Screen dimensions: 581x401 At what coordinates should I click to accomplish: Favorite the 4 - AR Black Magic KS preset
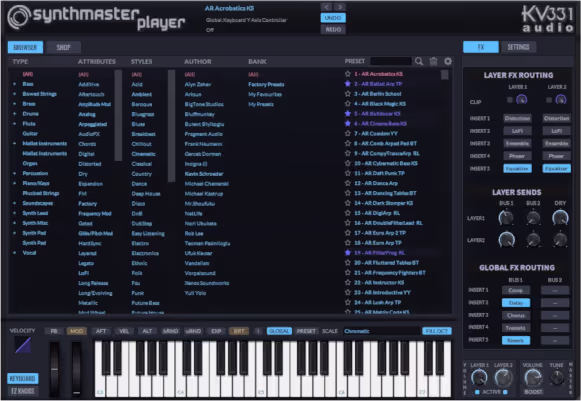(x=348, y=104)
